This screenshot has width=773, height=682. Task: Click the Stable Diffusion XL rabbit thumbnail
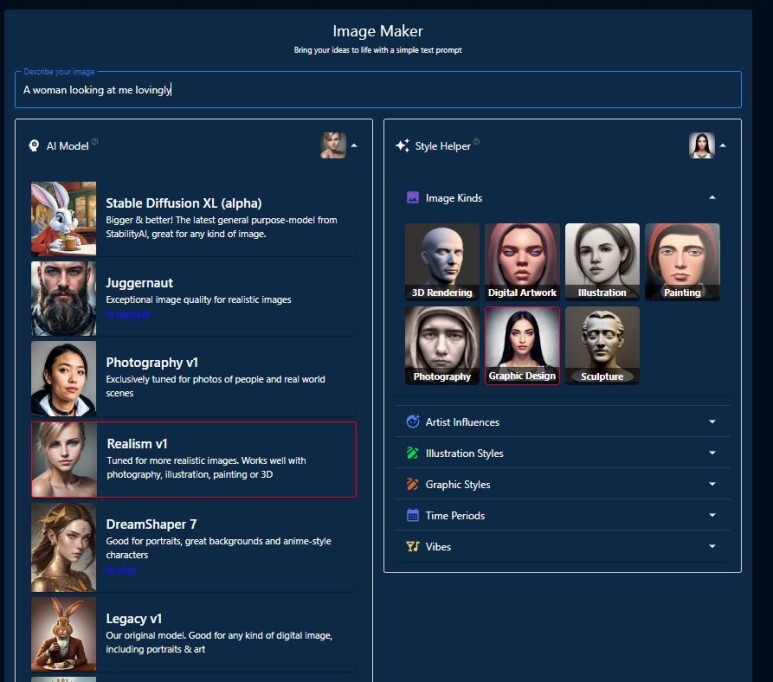coord(64,218)
